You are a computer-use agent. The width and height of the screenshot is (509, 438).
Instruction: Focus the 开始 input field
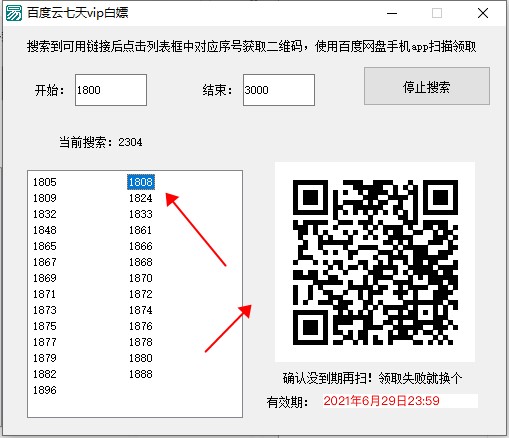point(111,90)
